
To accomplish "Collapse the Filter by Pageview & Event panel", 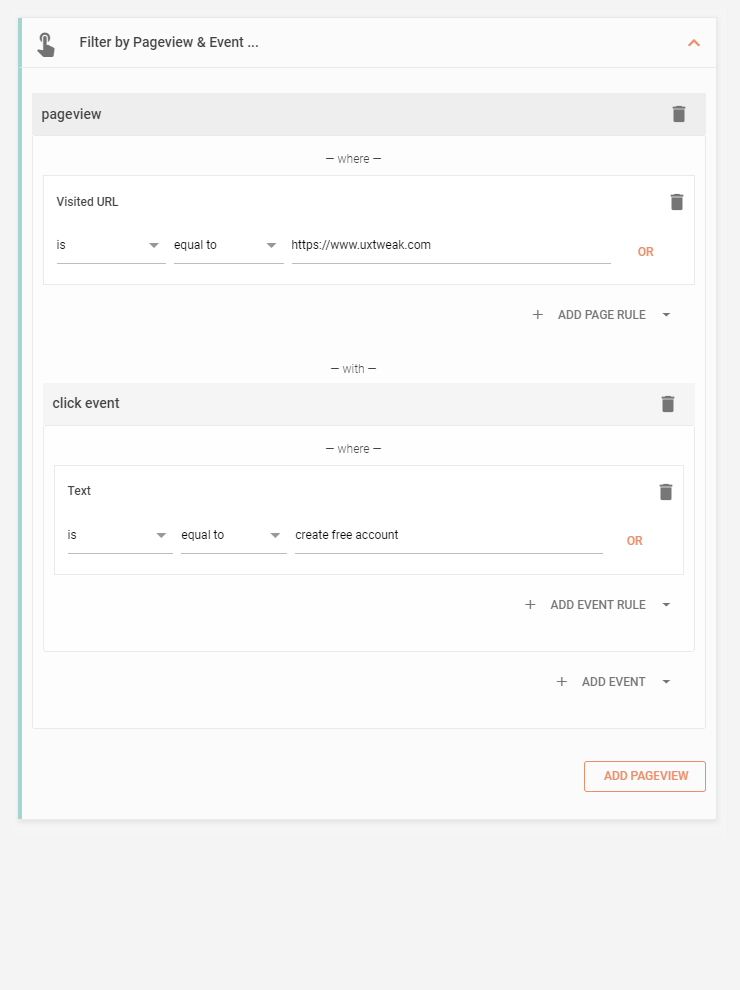I will 693,43.
